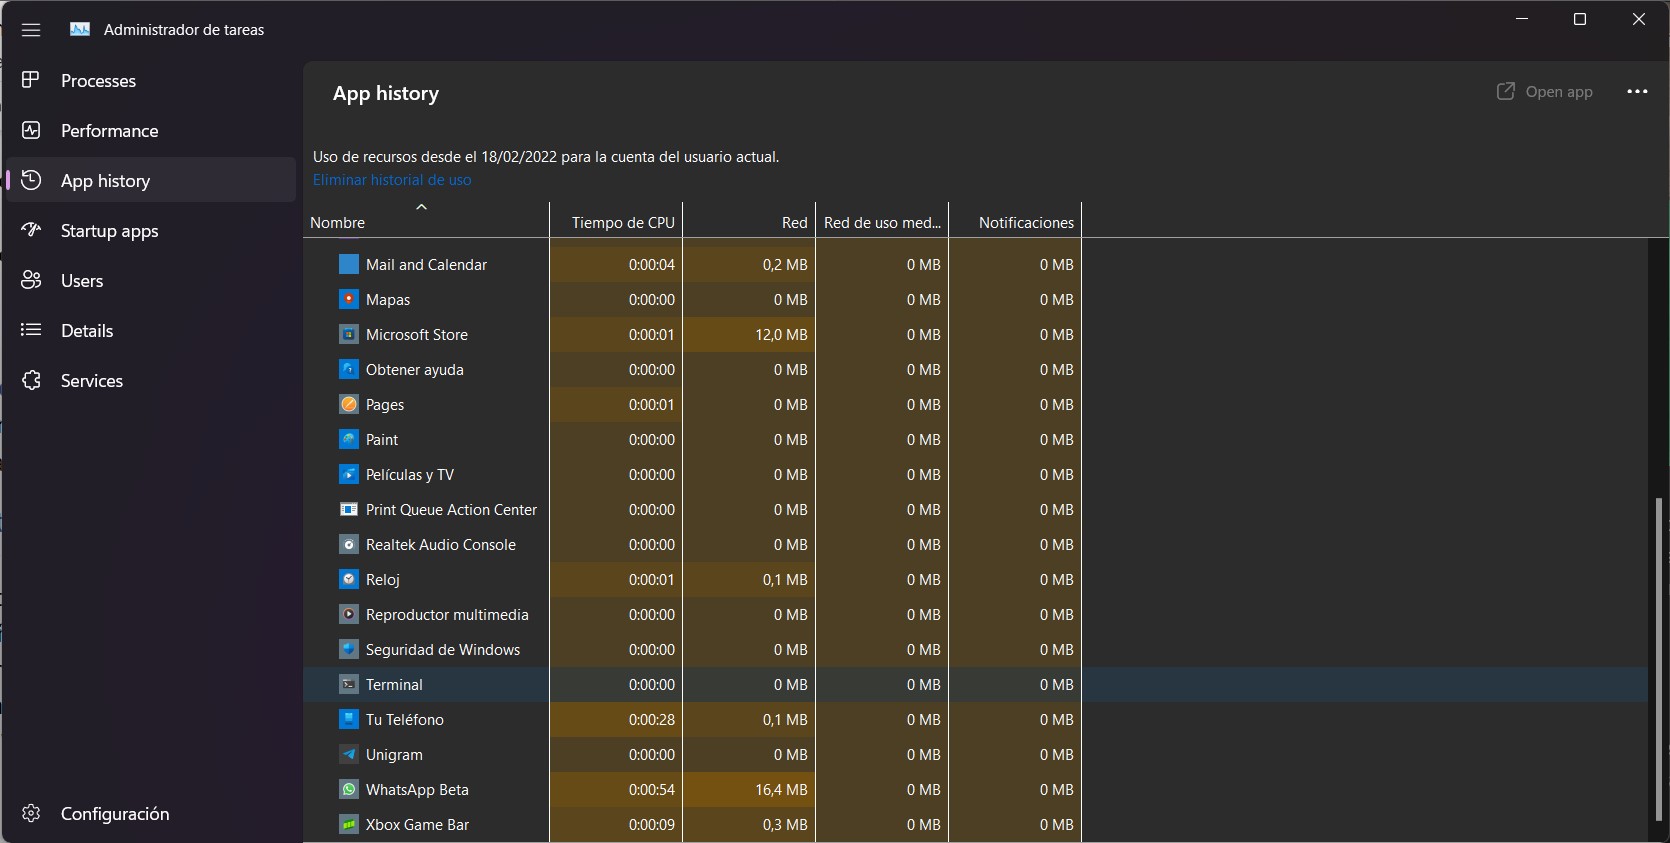Sort by the Red column header
Viewport: 1670px width, 843px height.
(749, 222)
